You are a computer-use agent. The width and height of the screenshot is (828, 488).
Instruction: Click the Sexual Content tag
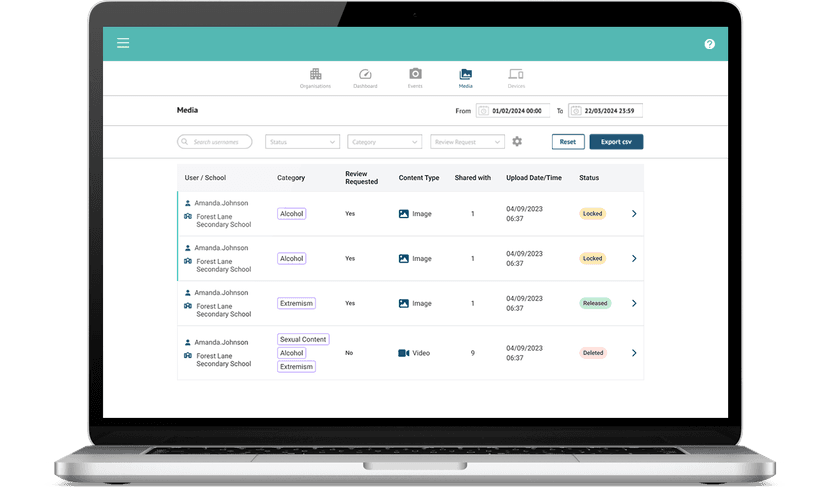click(x=303, y=340)
